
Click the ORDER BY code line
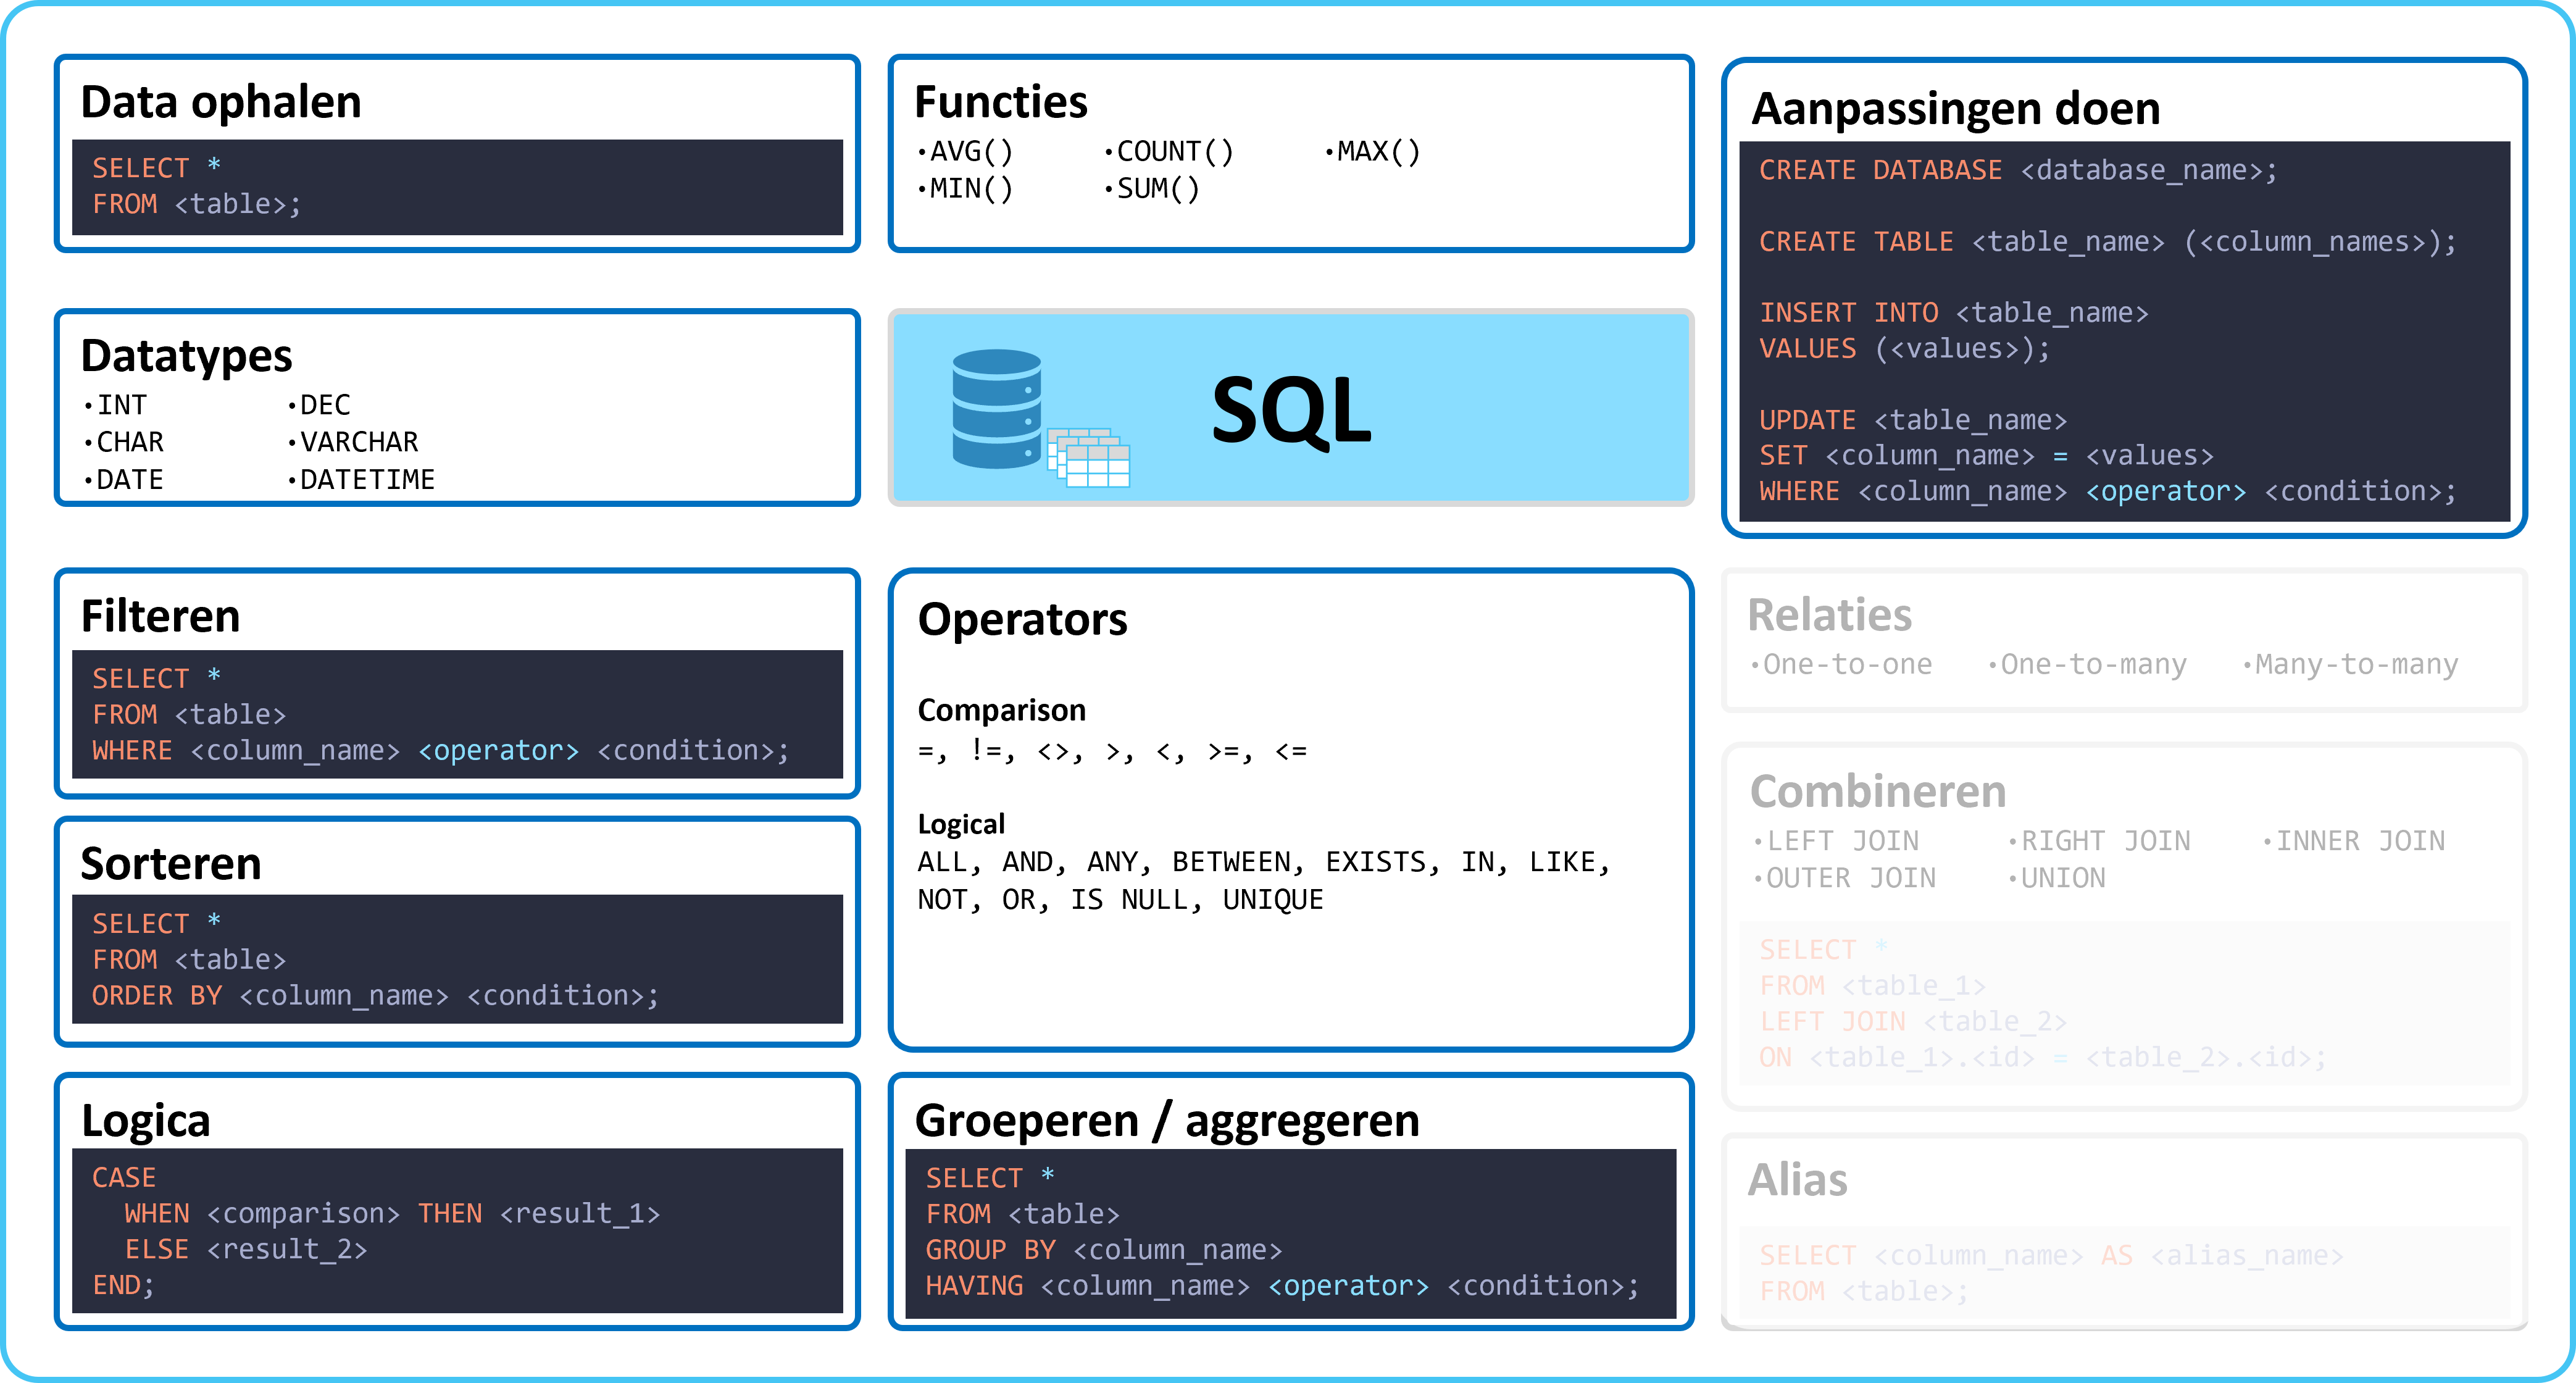click(375, 996)
